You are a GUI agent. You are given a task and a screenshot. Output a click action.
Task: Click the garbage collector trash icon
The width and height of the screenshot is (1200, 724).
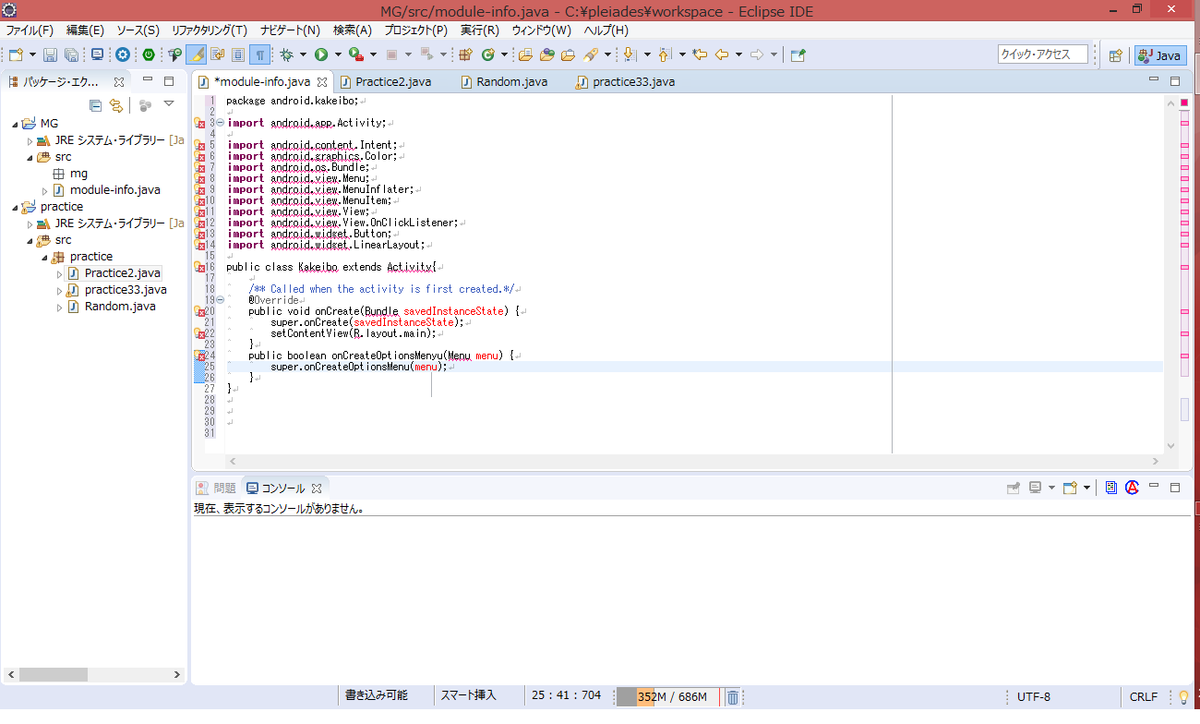coord(732,697)
